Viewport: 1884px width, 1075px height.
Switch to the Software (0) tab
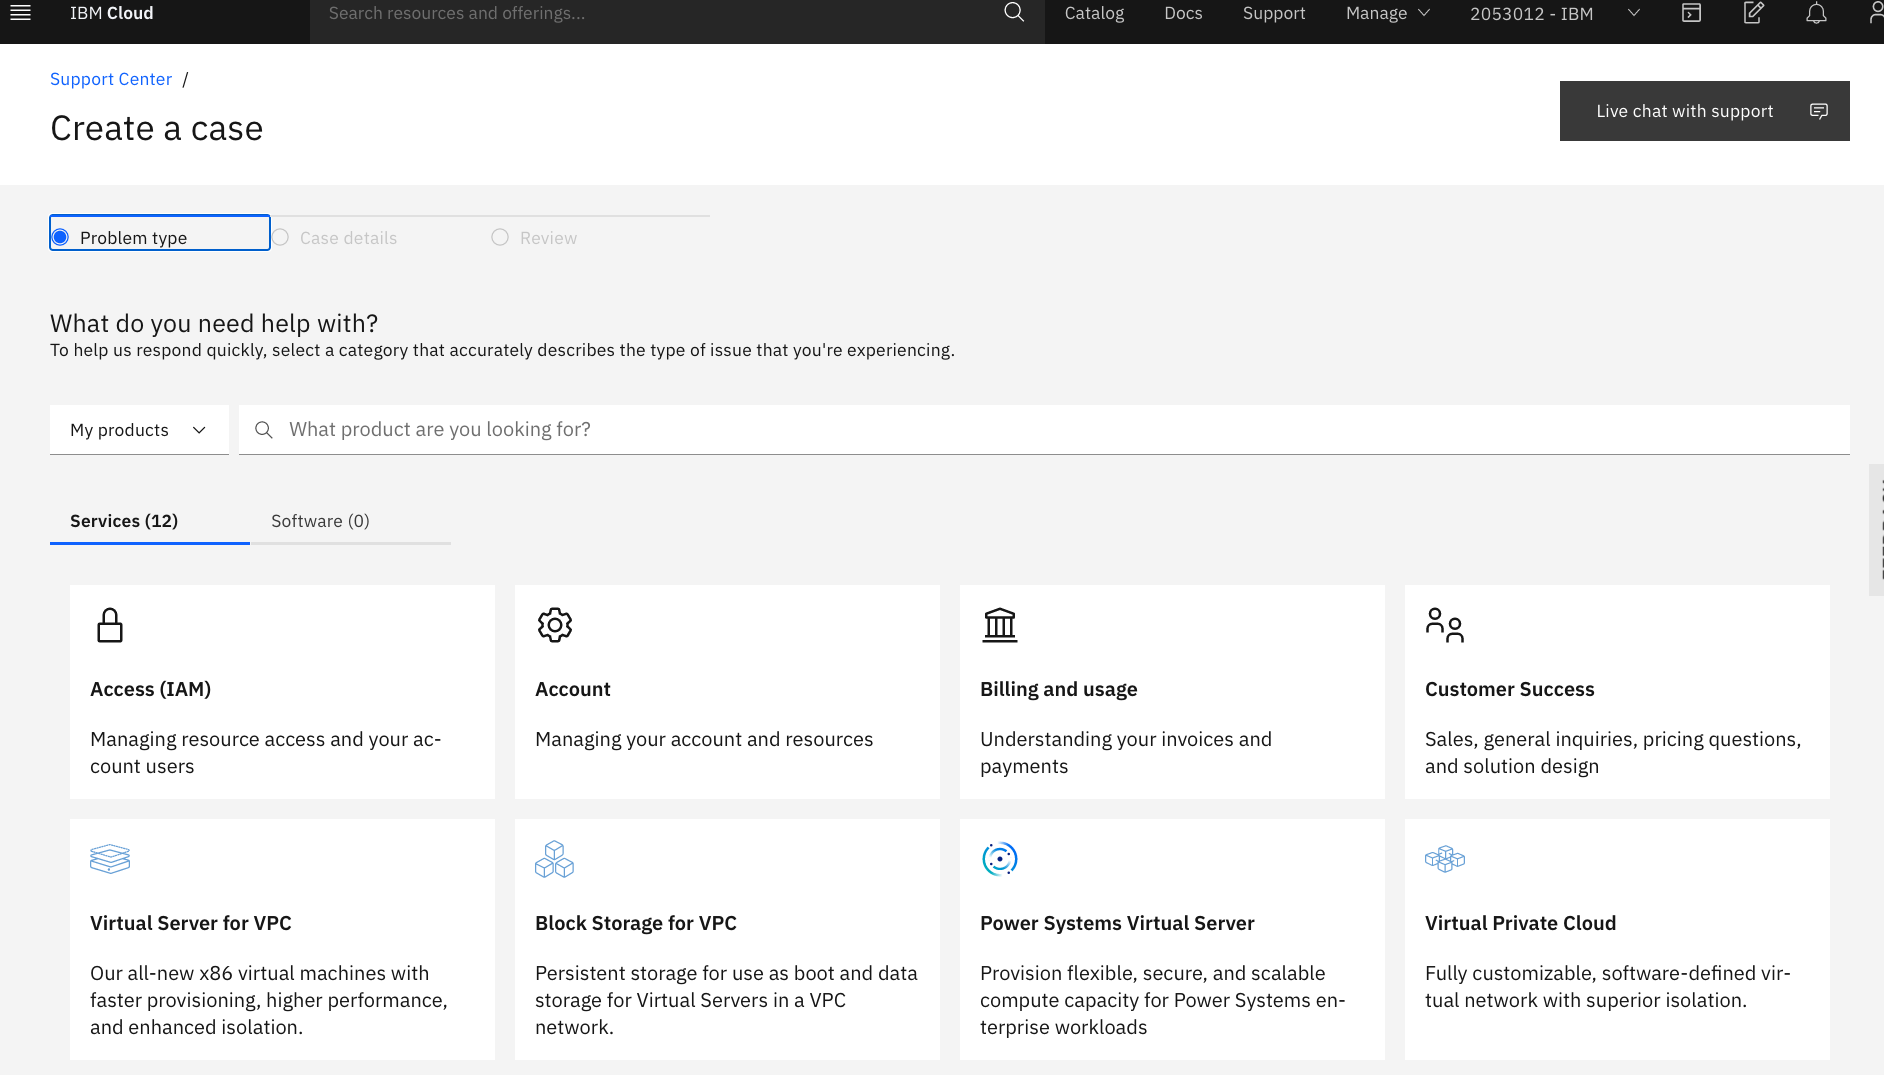tap(350, 521)
